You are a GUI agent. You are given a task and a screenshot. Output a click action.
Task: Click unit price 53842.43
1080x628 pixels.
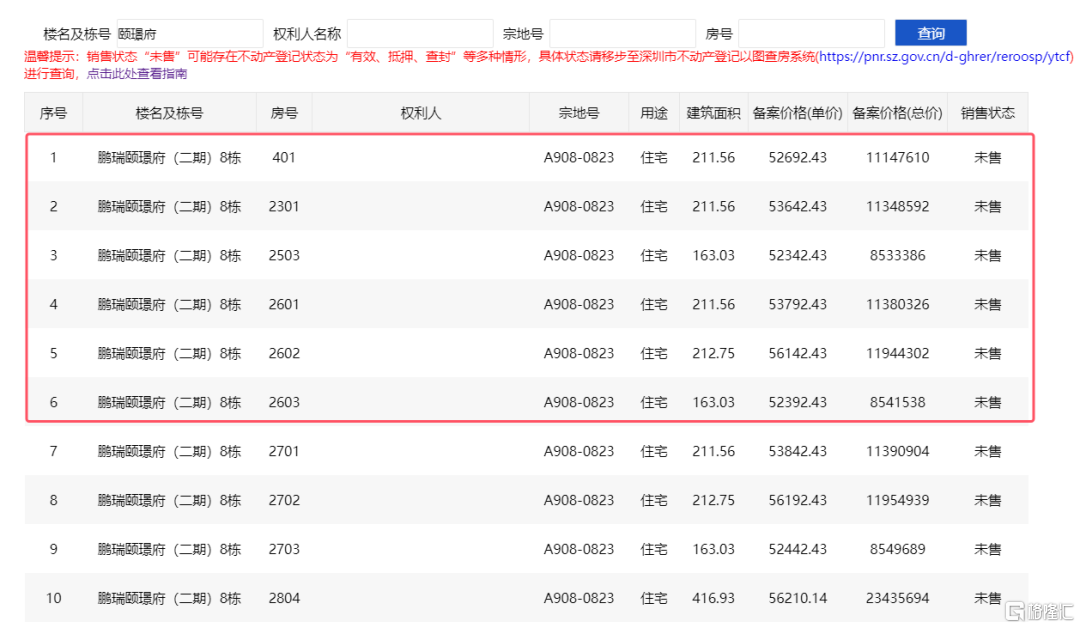(x=798, y=451)
